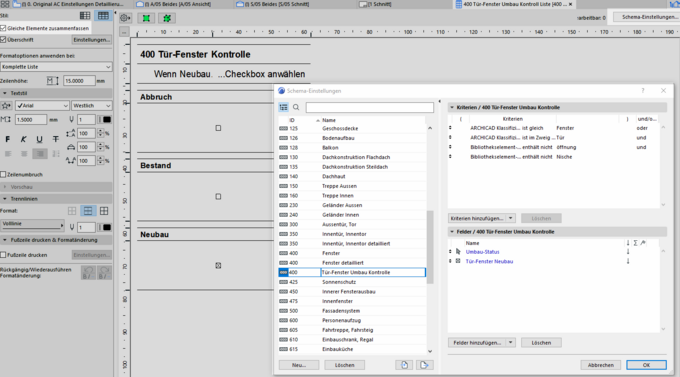680x377 pixels.
Task: Toggle italic text formatting
Action: 23,139
